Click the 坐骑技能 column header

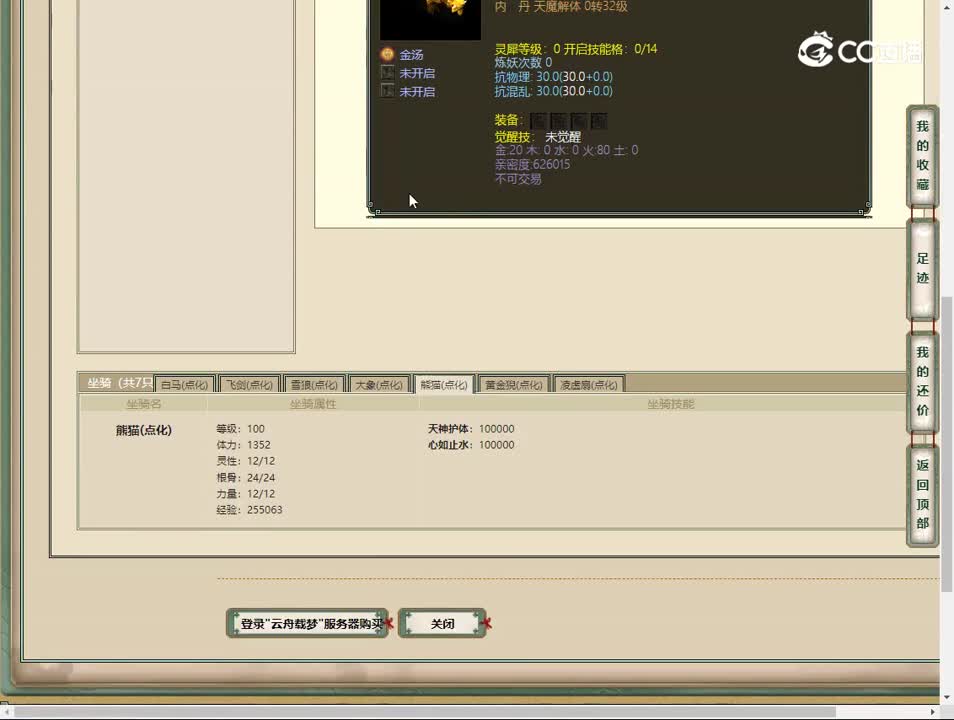tap(670, 404)
